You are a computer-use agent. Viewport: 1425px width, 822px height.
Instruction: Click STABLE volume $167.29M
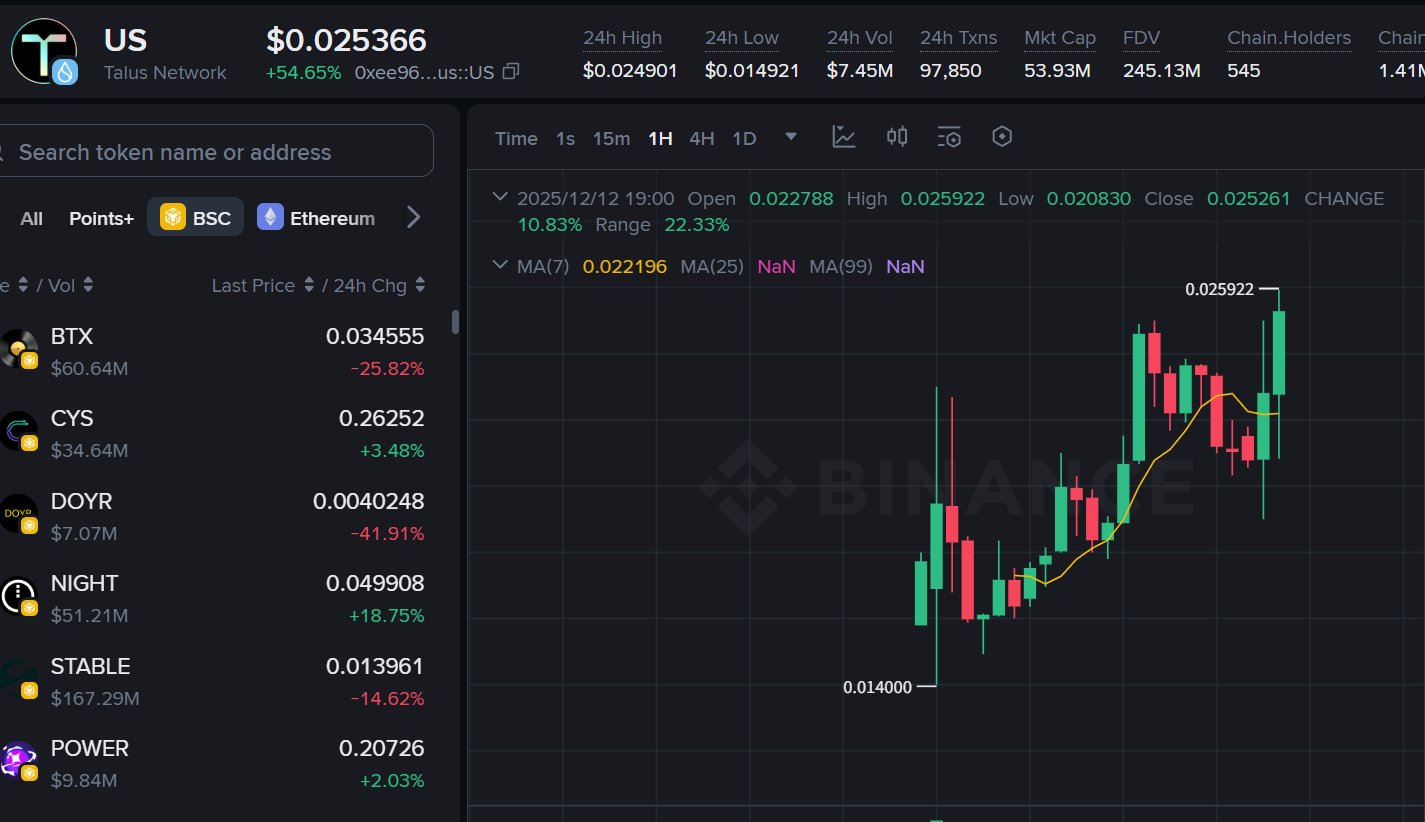(95, 697)
